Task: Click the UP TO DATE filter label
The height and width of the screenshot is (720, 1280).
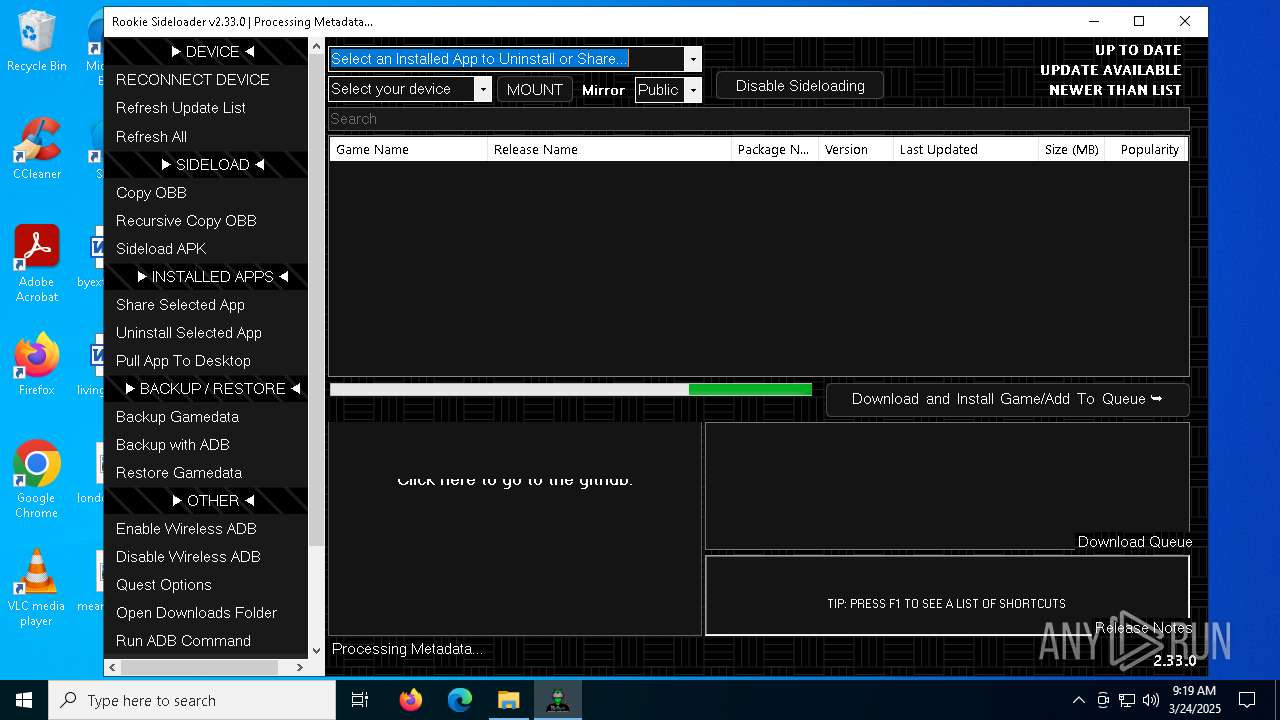Action: pos(1138,50)
